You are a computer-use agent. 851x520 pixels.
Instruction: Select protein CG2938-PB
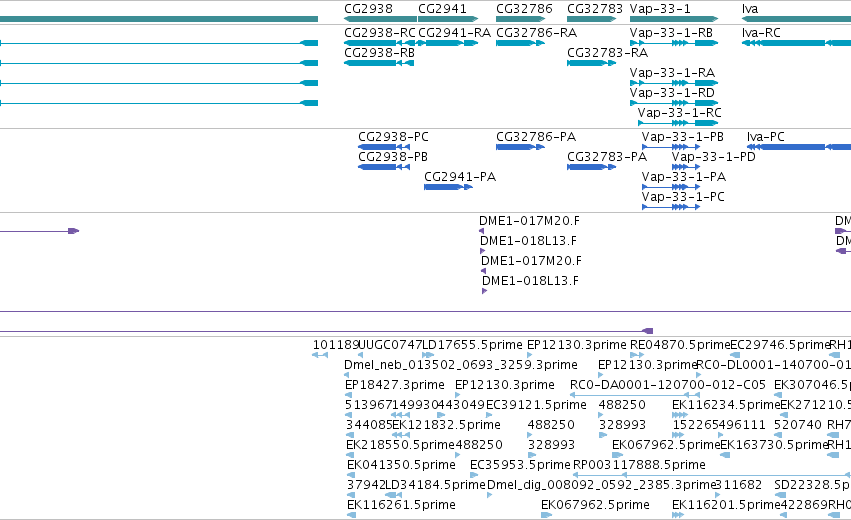384,167
